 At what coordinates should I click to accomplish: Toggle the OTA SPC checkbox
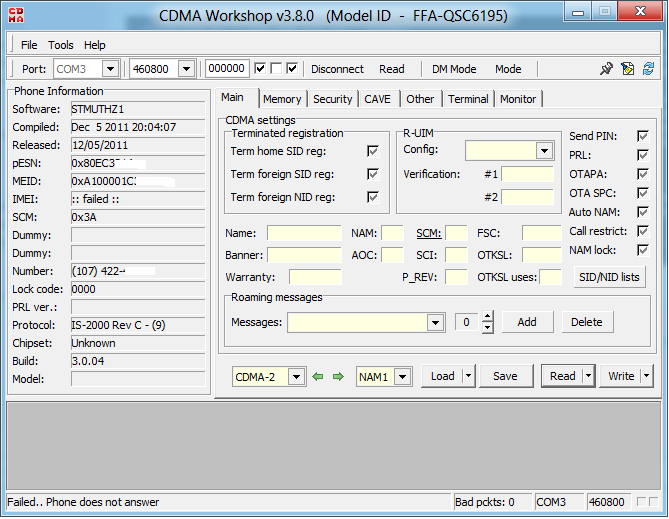643,193
